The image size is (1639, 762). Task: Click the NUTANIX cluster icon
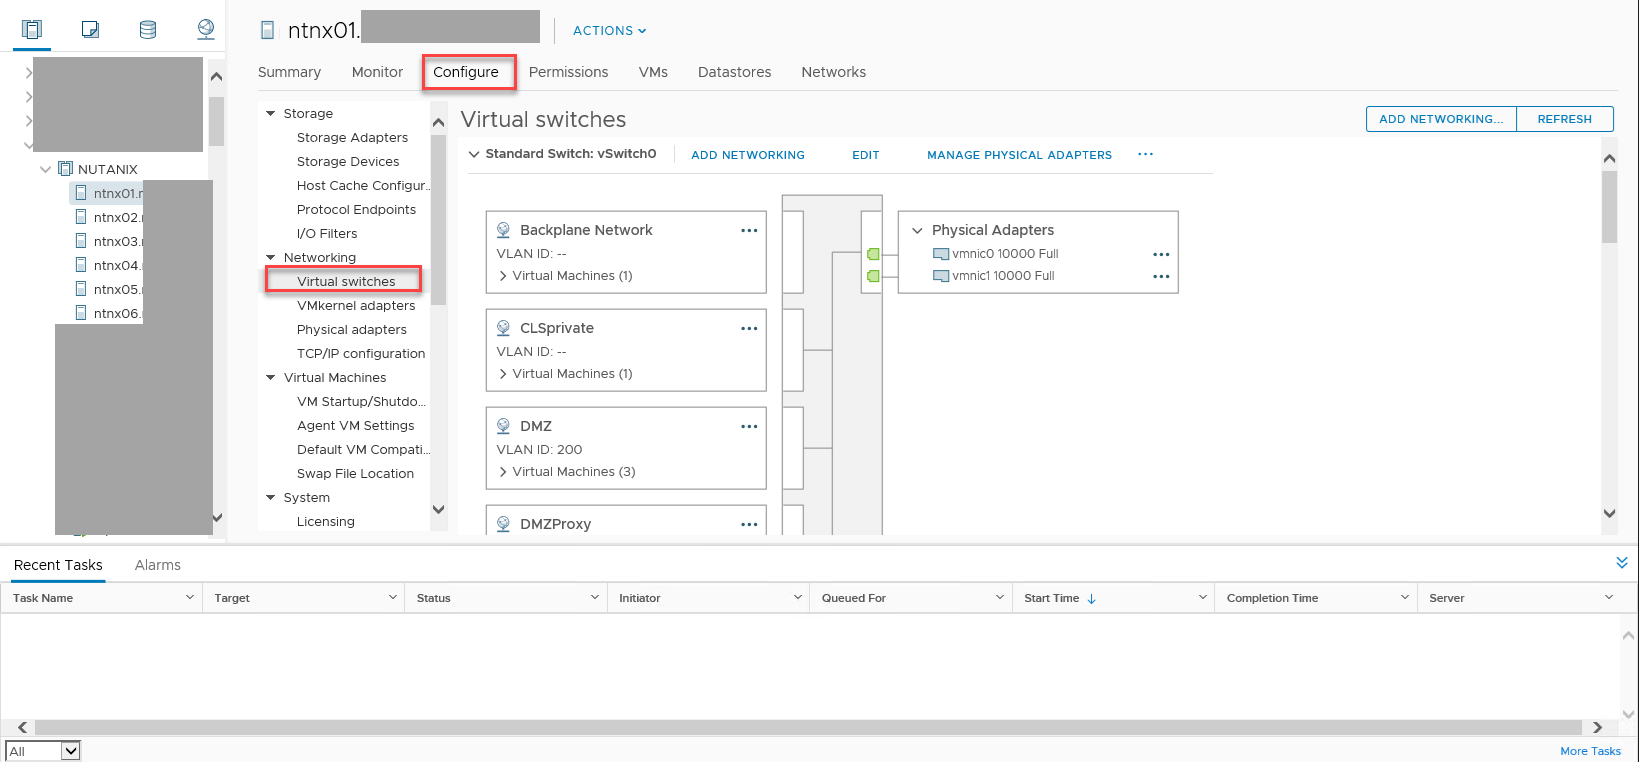tap(66, 169)
